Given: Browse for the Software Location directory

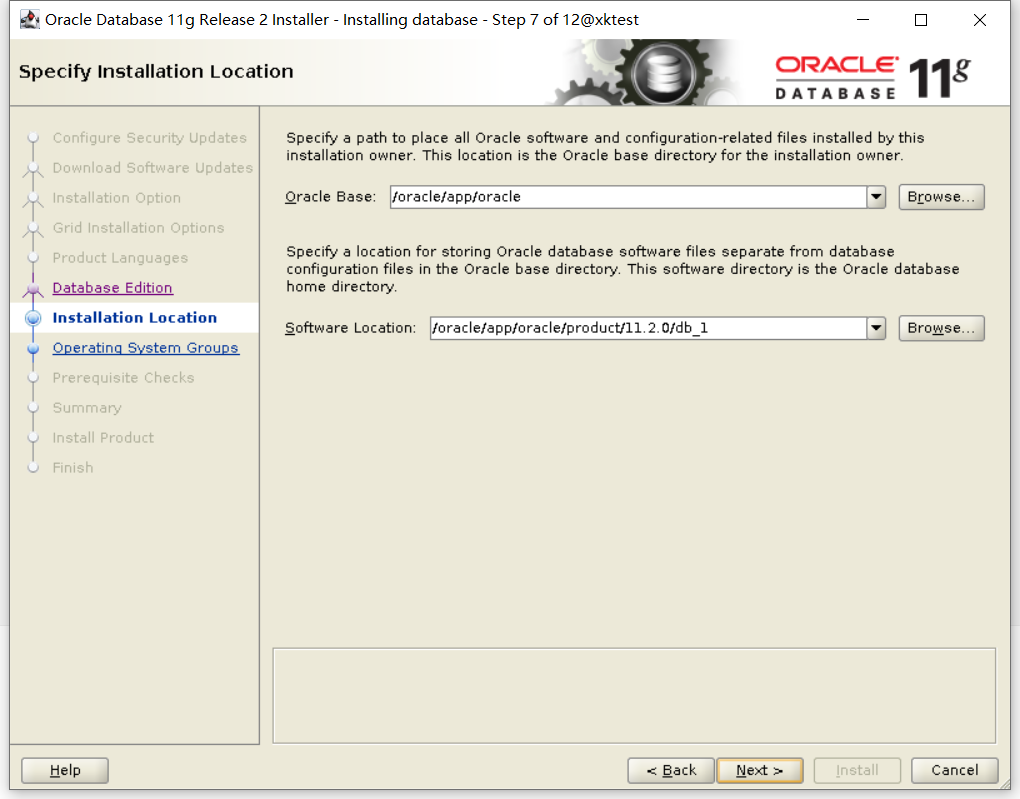Looking at the screenshot, I should coord(941,328).
